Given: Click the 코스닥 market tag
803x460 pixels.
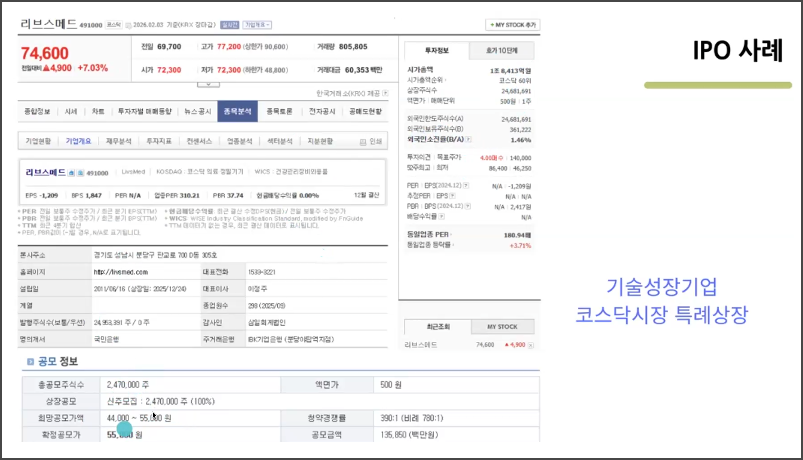Looking at the screenshot, I should [114, 25].
